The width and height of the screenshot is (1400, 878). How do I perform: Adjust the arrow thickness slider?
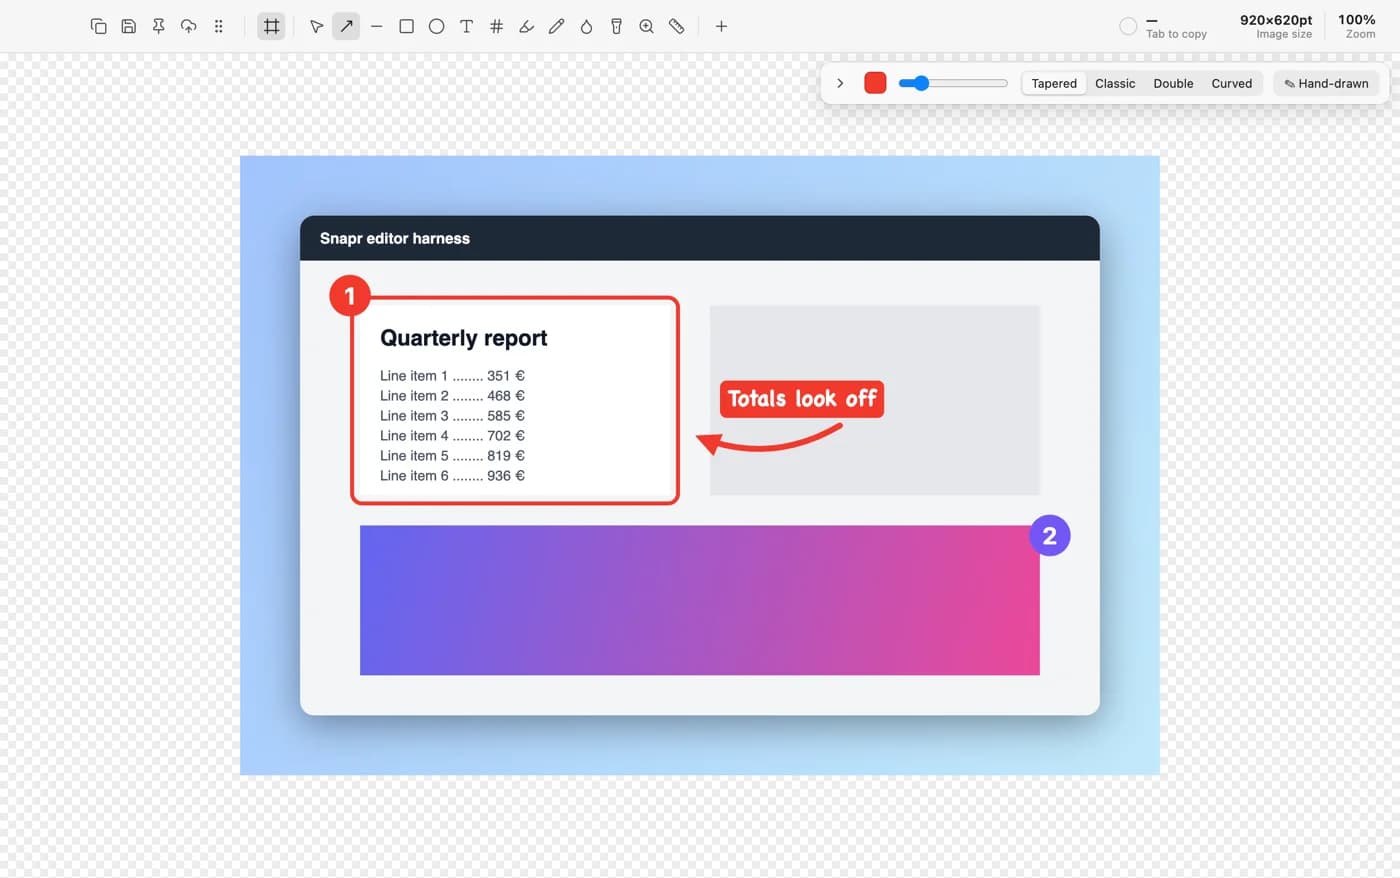pos(953,83)
